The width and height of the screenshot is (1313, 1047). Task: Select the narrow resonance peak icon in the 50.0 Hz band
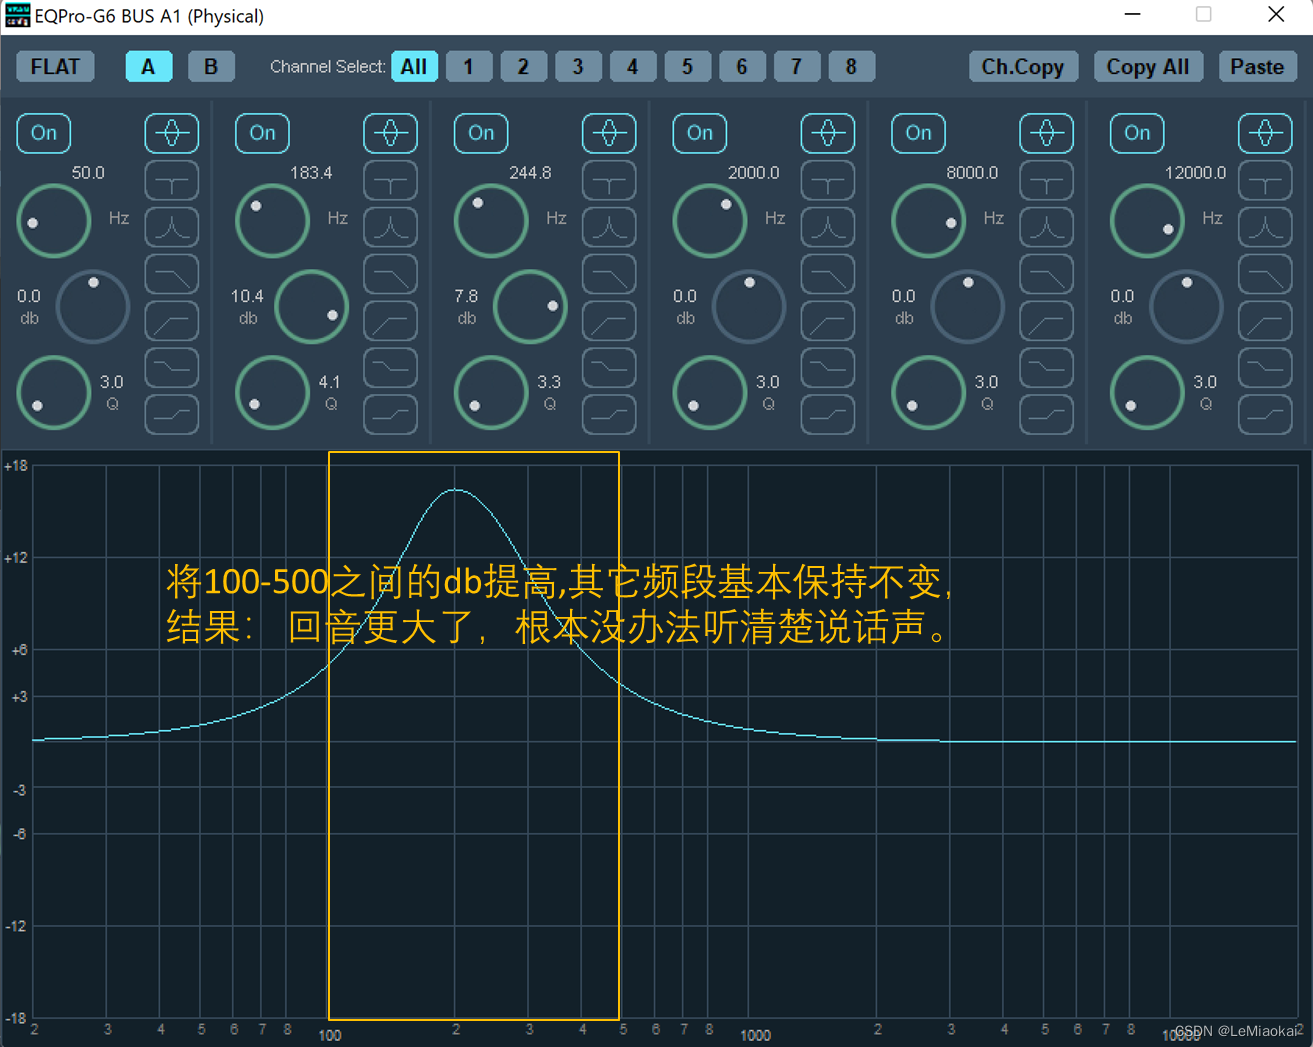tap(172, 227)
